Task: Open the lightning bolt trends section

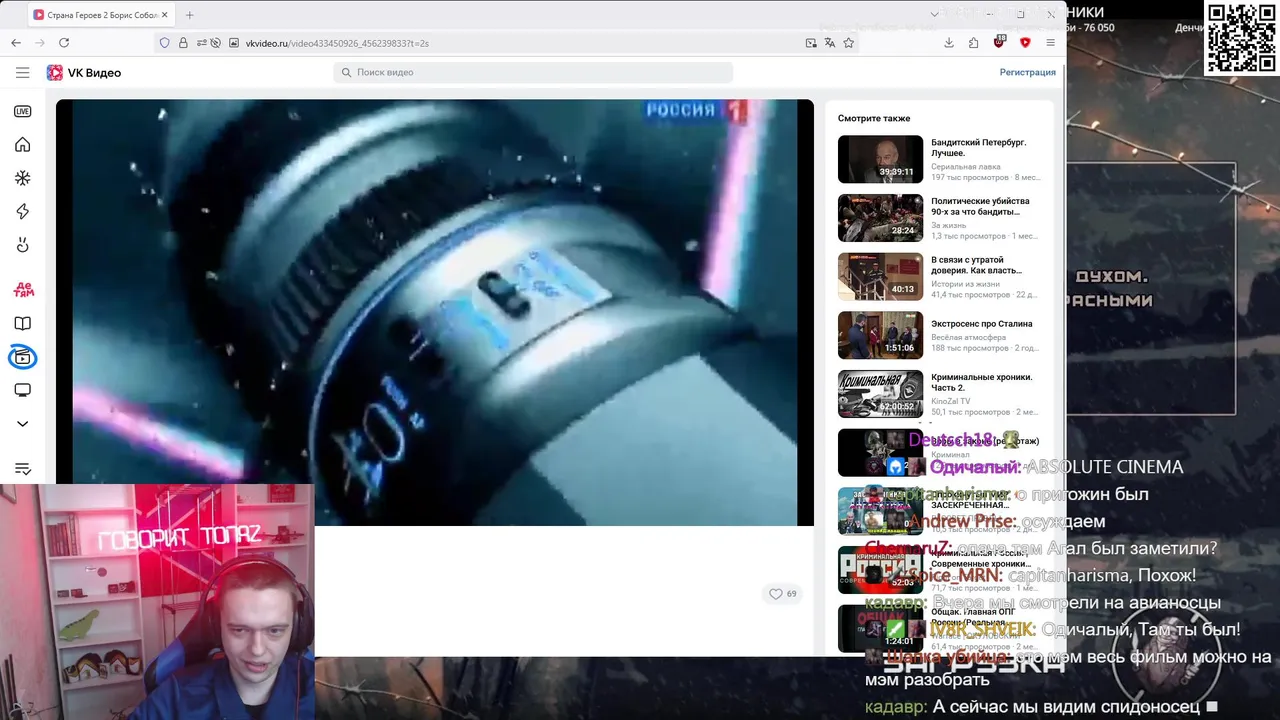Action: click(x=22, y=211)
